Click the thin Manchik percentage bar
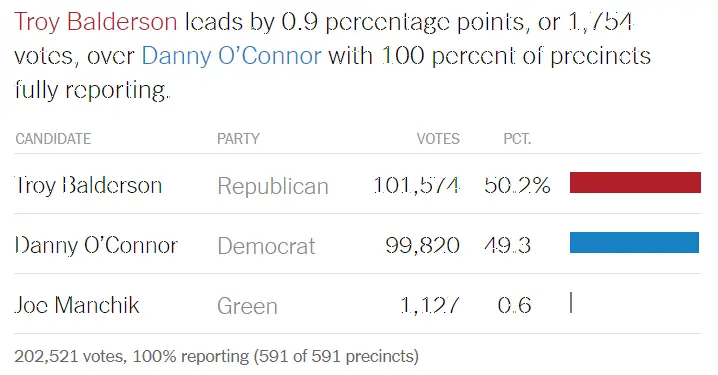The image size is (718, 375). point(571,303)
